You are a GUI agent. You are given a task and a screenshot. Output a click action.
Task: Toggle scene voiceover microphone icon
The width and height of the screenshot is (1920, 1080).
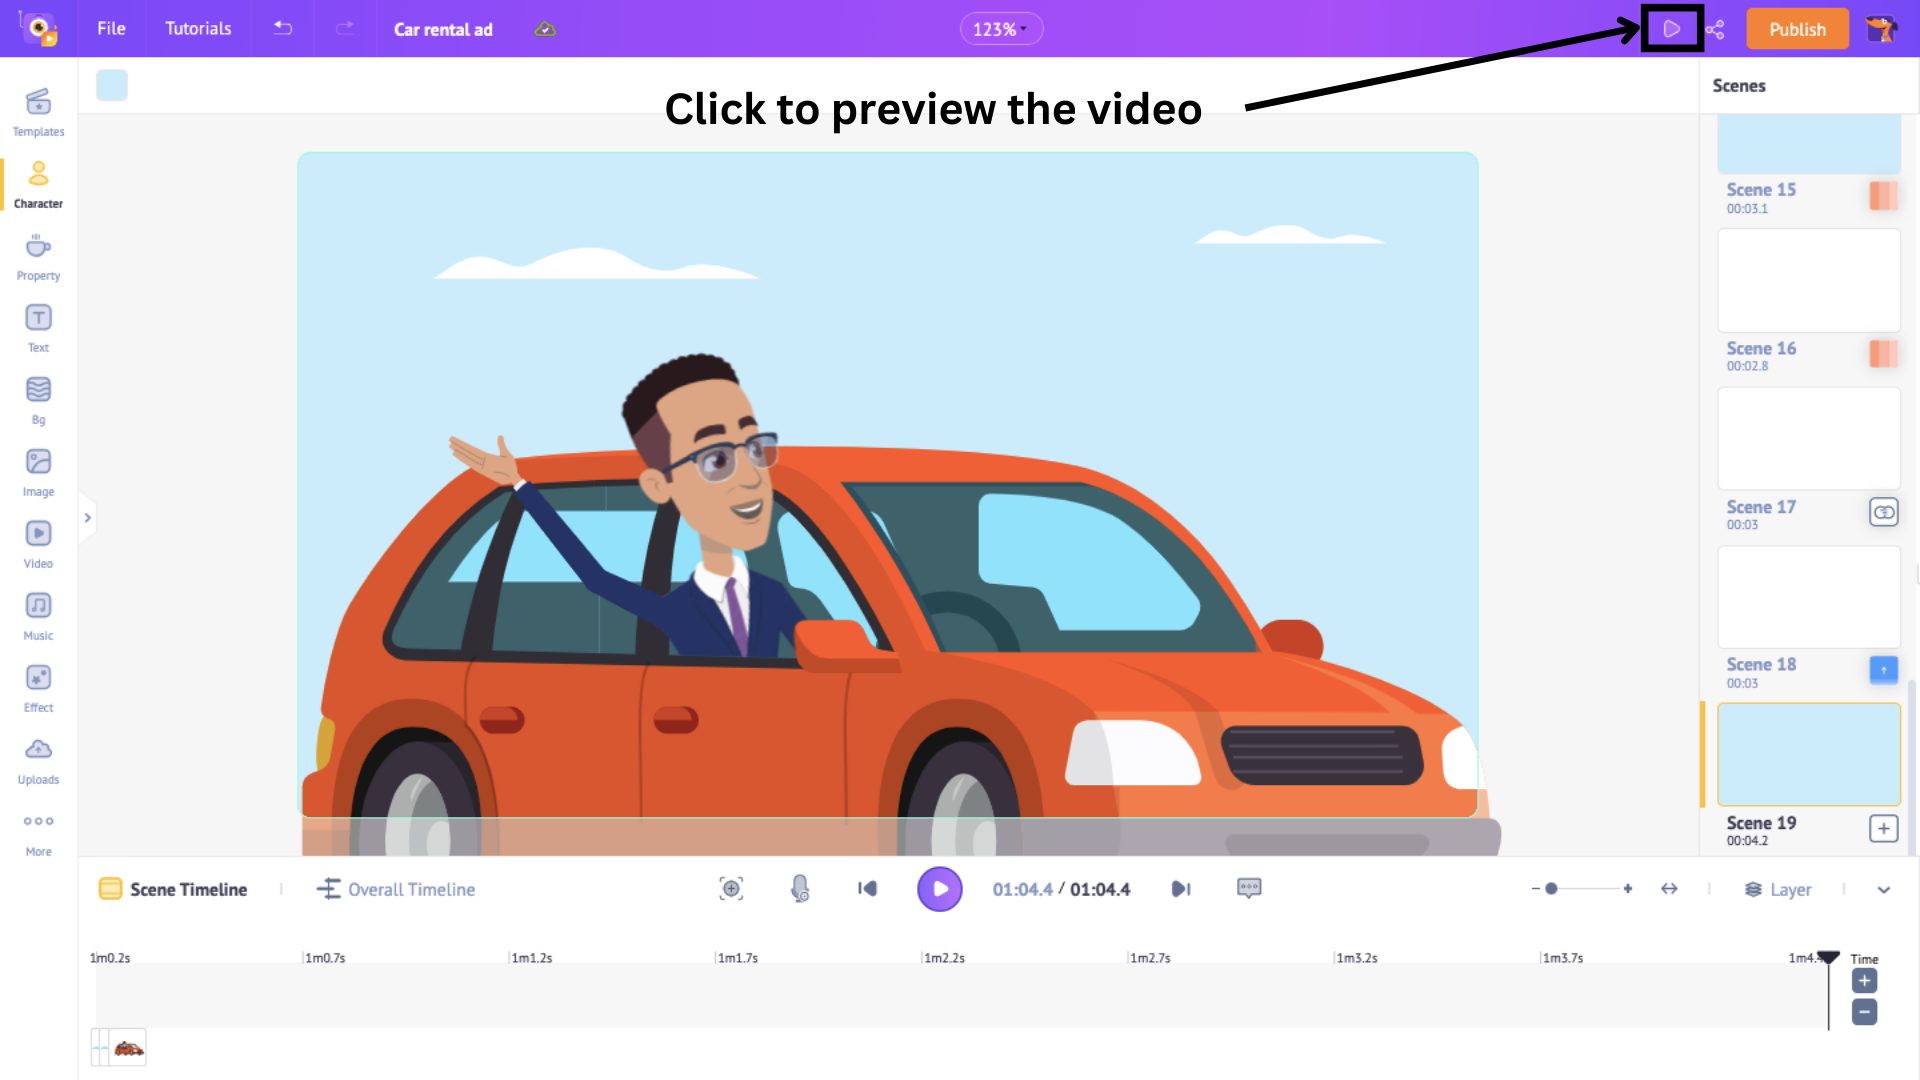(800, 887)
